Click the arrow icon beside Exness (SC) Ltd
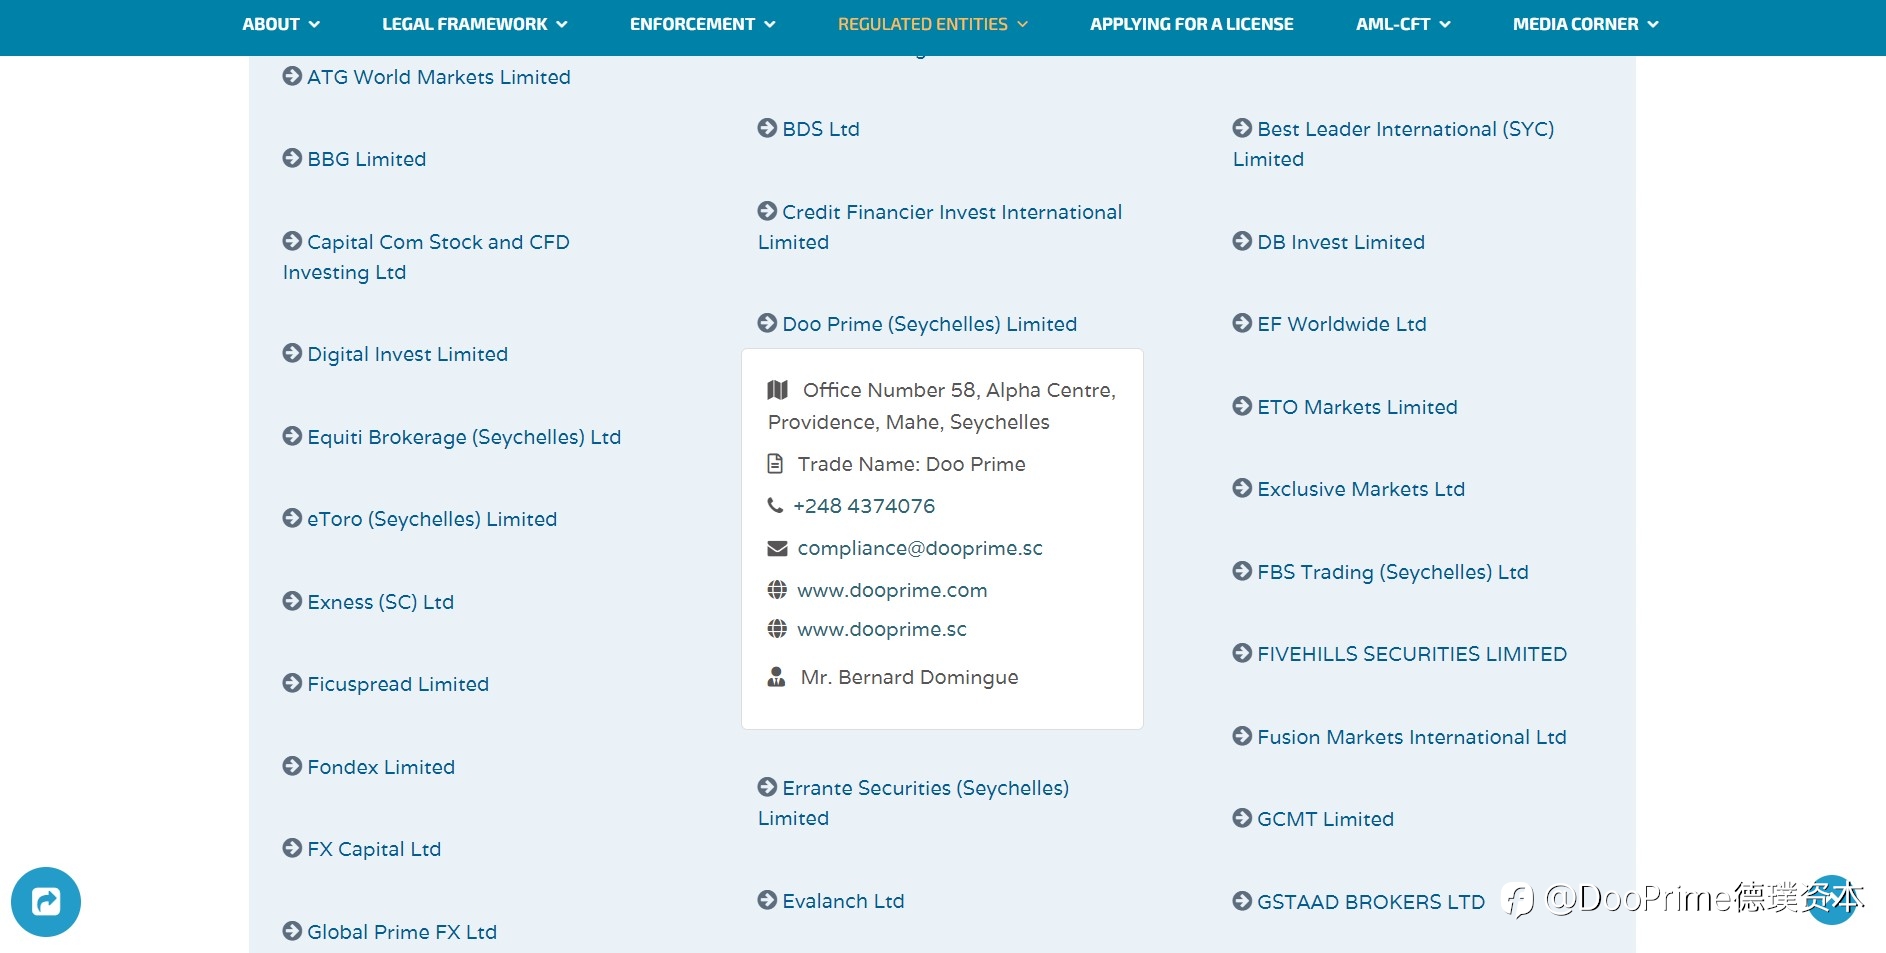 [292, 601]
